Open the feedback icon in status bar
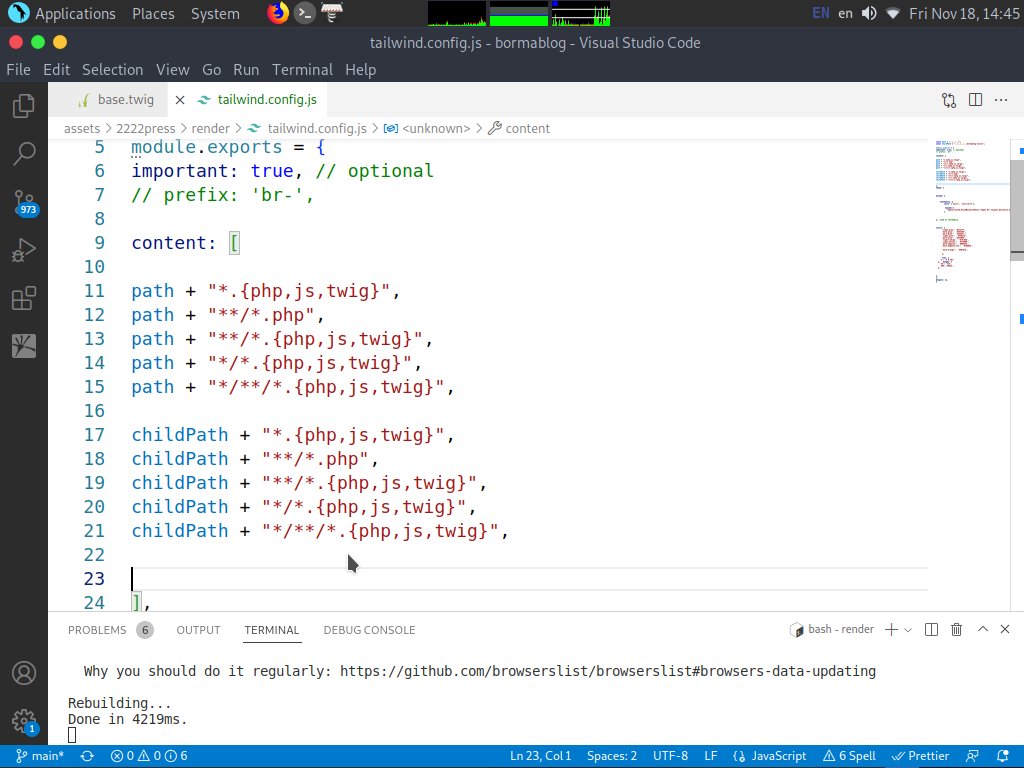The image size is (1024, 768). (972, 756)
